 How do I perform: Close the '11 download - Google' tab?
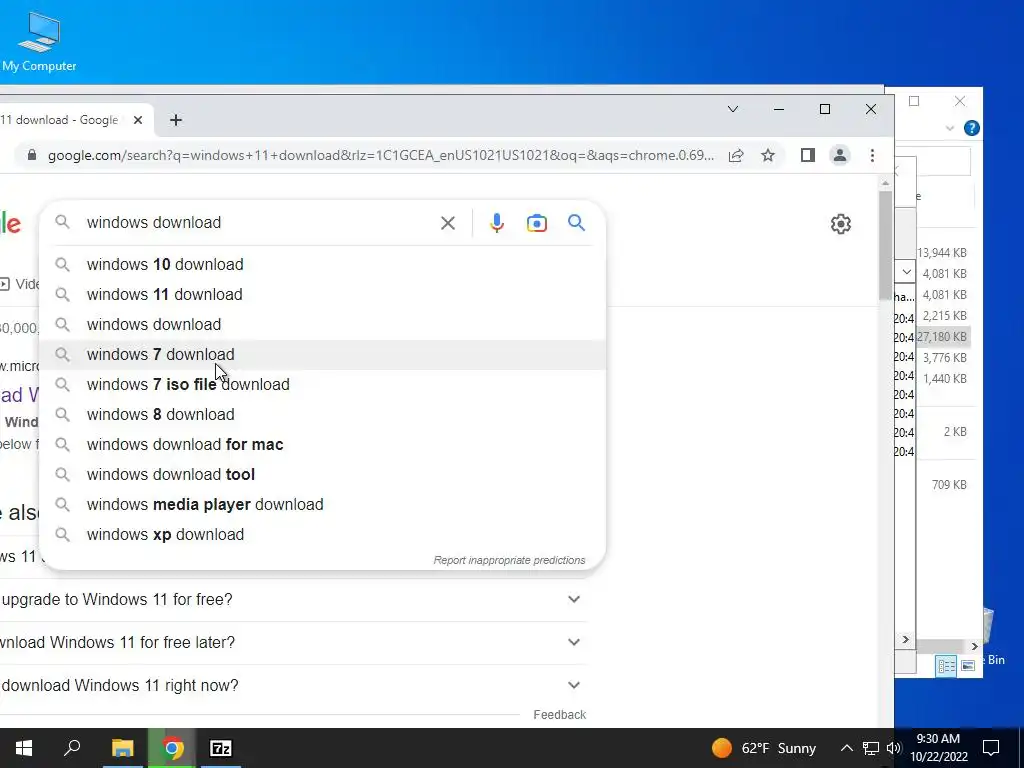138,120
